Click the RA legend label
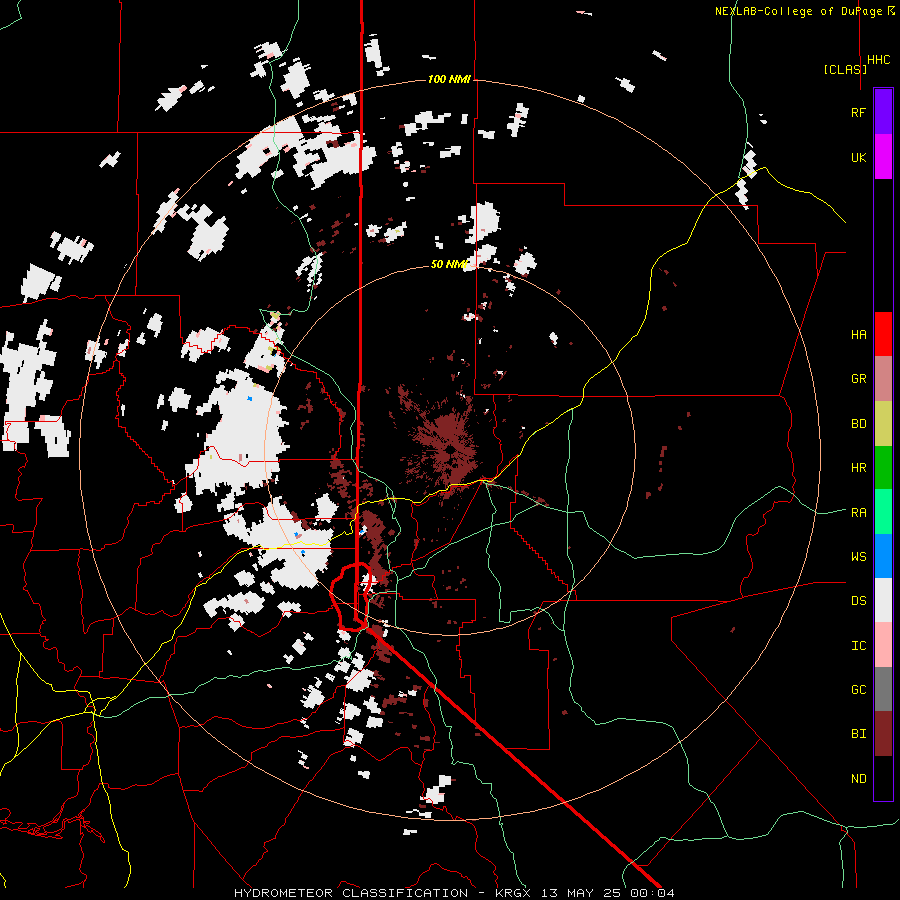This screenshot has height=900, width=900. tap(858, 513)
